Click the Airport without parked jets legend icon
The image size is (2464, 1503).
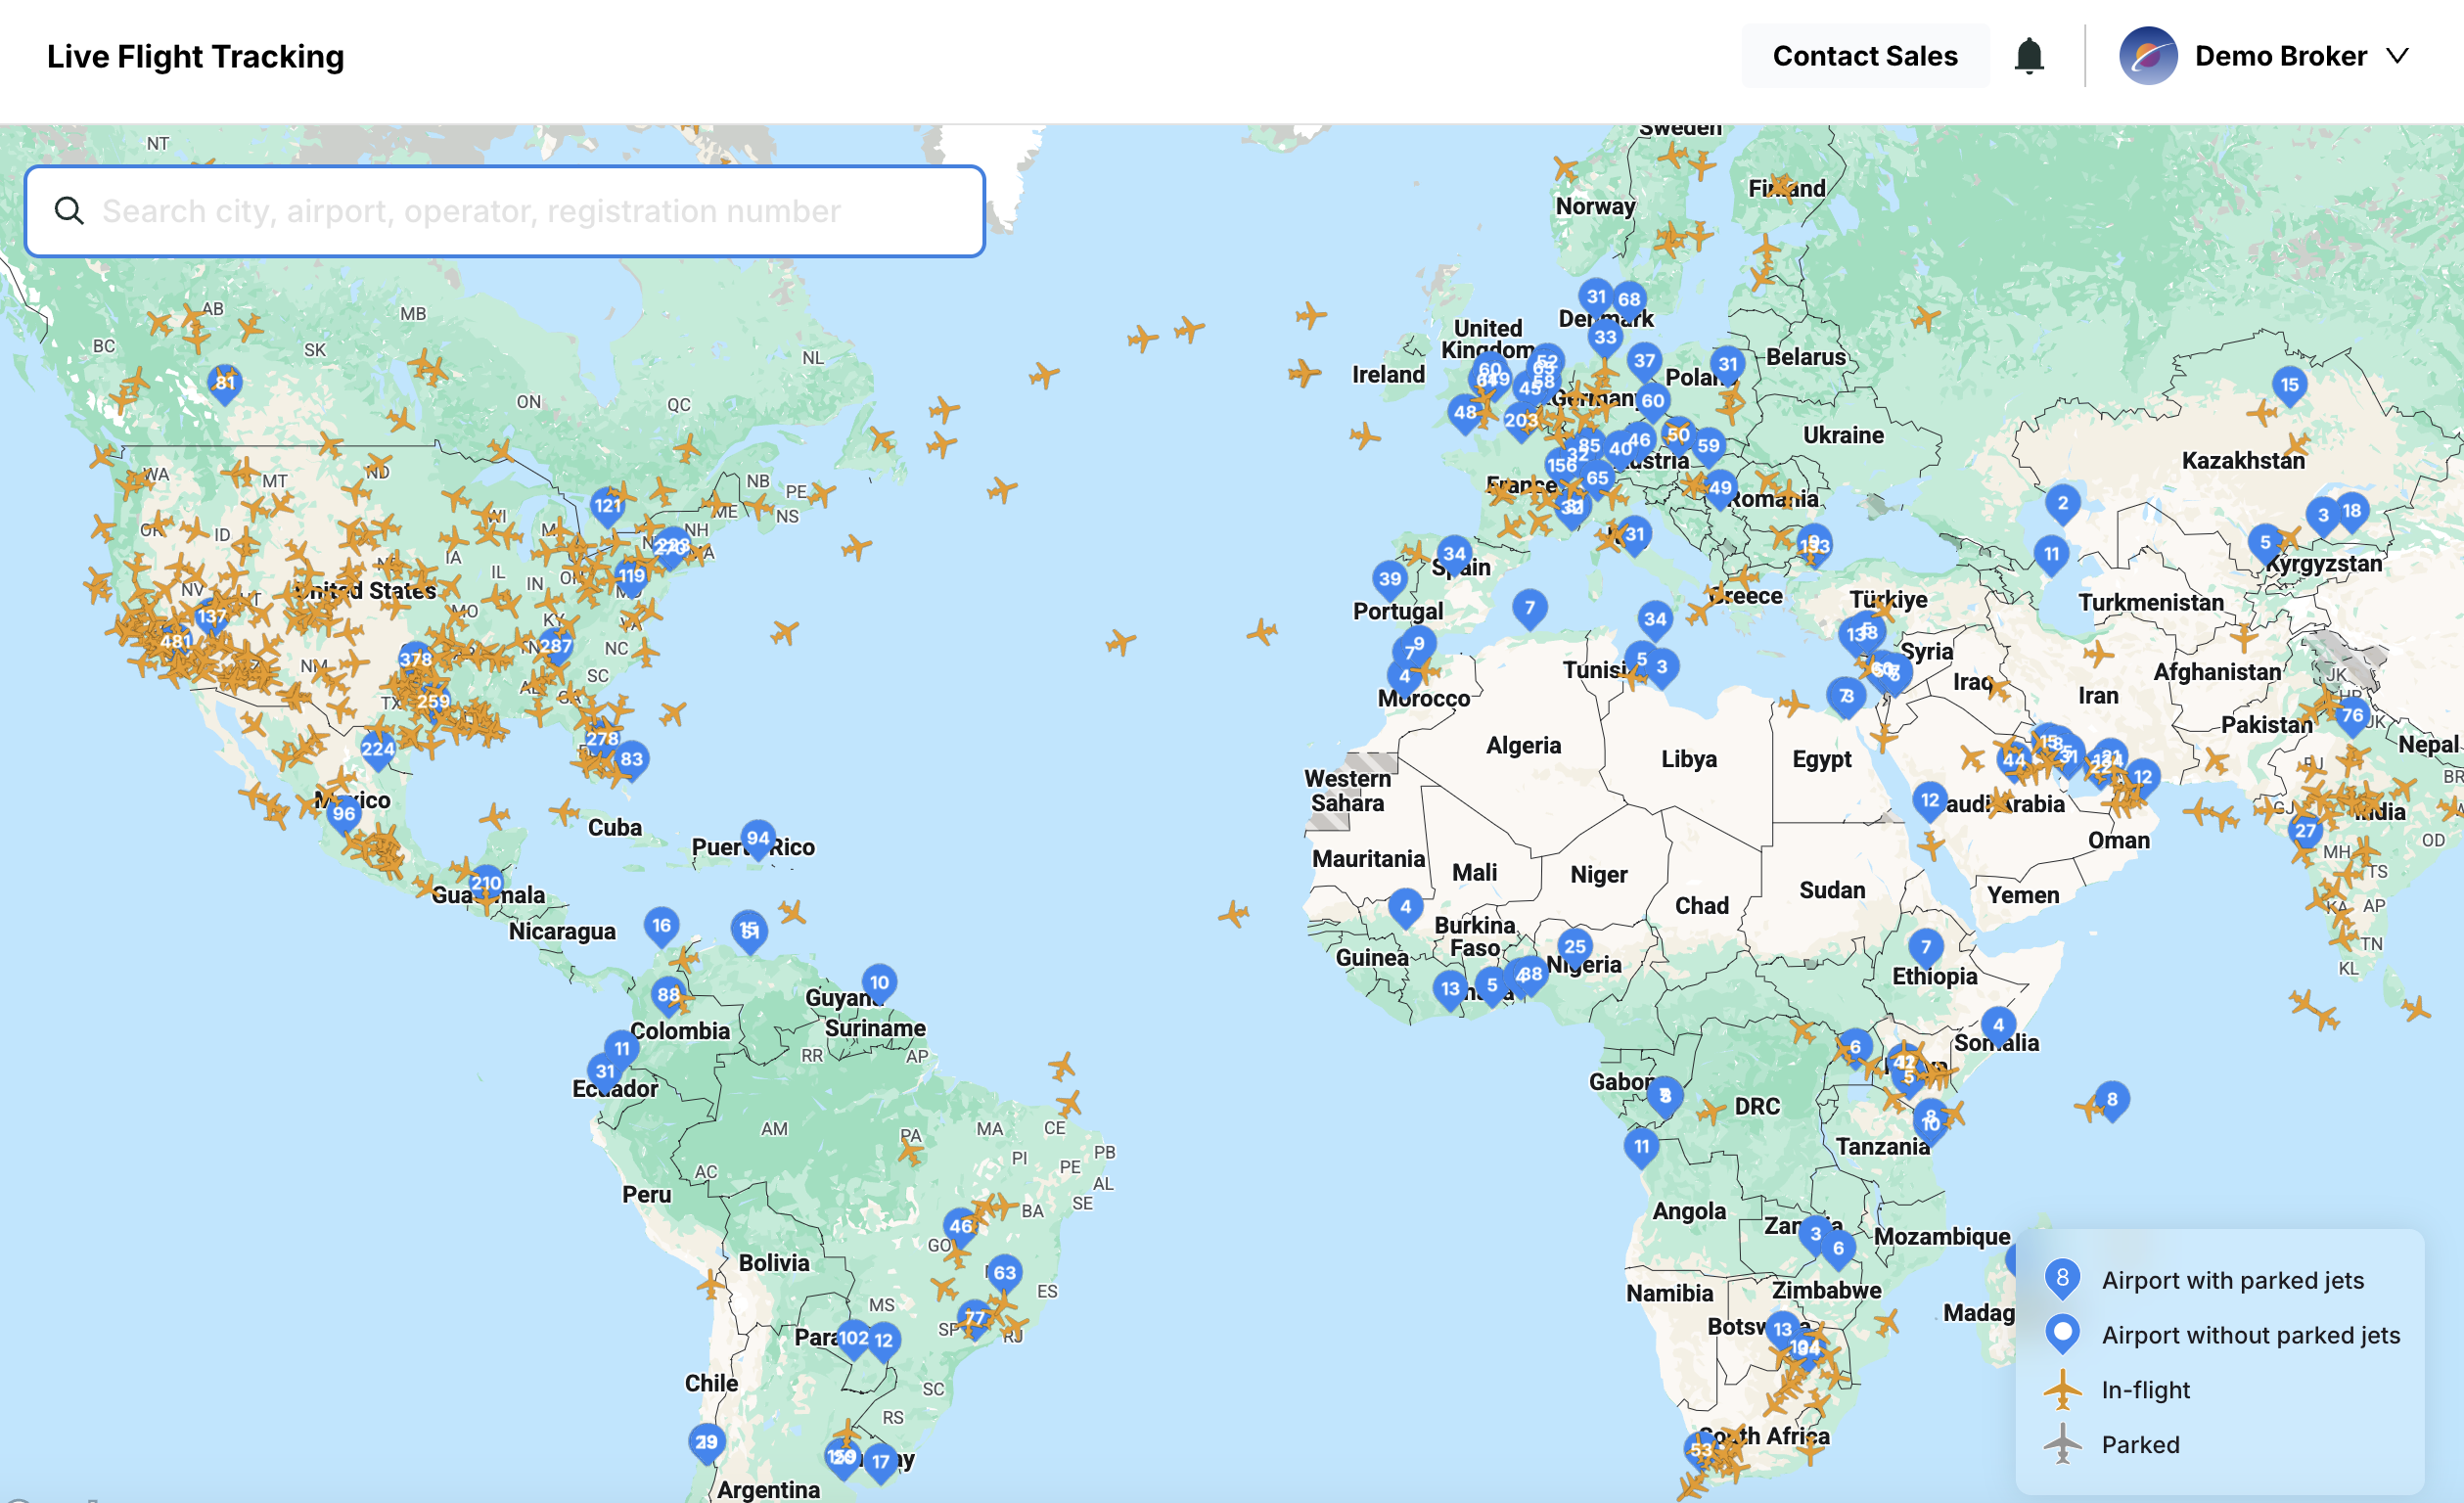(x=2062, y=1335)
